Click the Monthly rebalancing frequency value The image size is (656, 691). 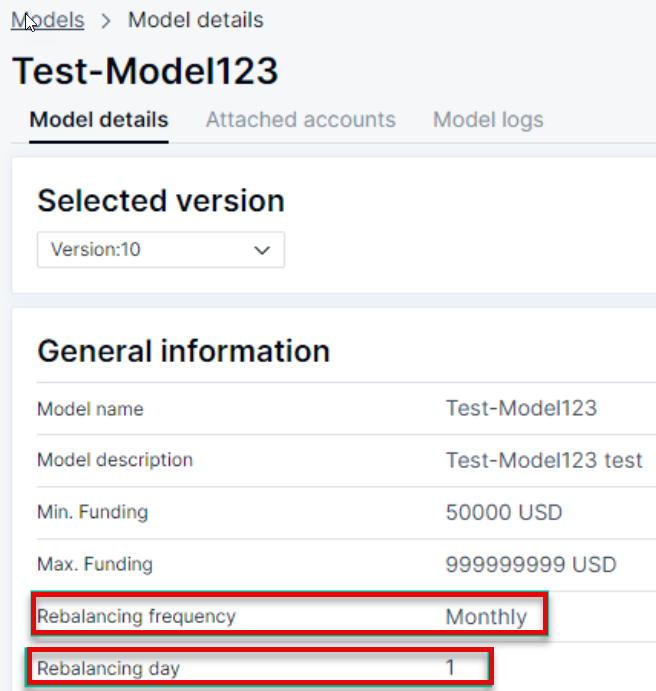point(486,616)
